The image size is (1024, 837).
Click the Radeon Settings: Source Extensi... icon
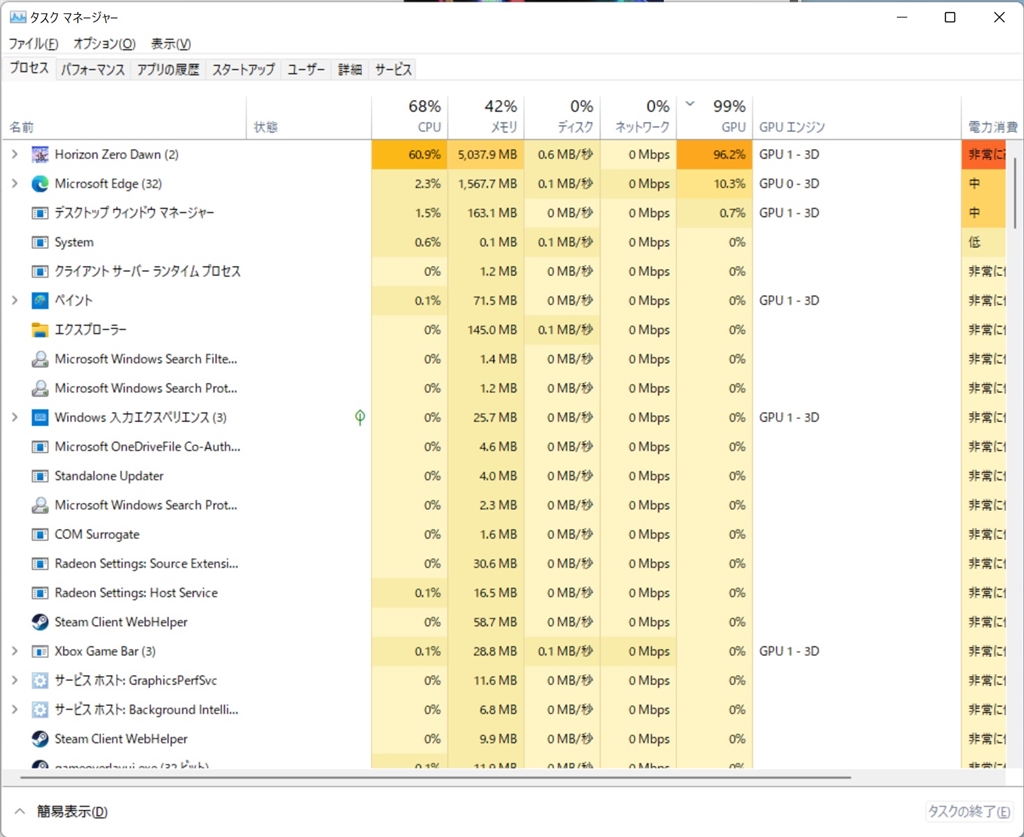(x=40, y=564)
